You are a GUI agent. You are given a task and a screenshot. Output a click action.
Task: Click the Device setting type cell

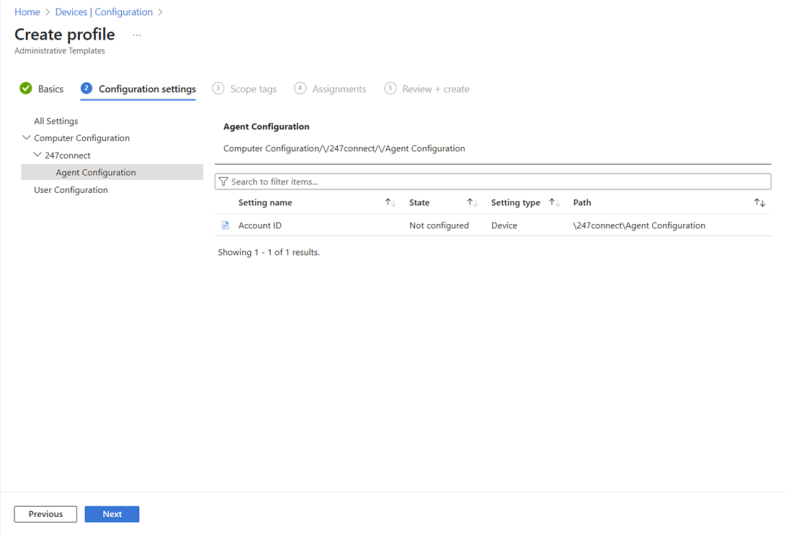point(504,226)
